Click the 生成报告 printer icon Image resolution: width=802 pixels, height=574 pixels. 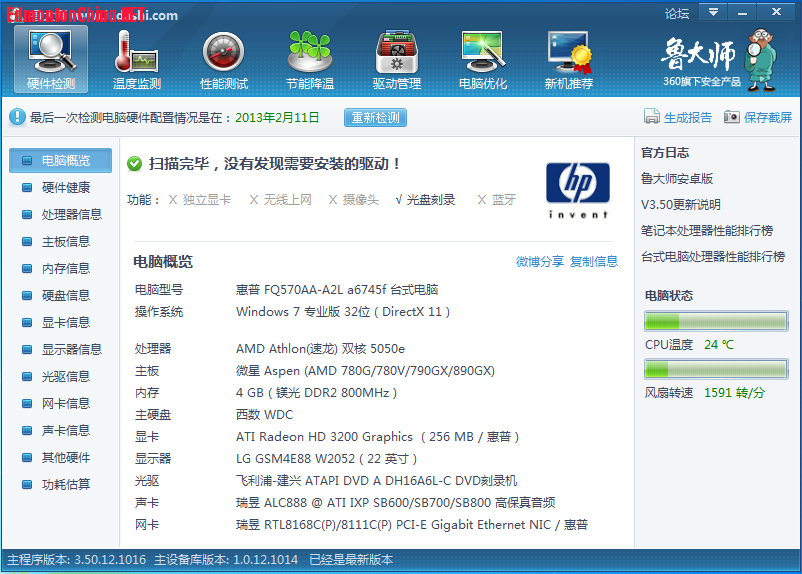coord(652,117)
